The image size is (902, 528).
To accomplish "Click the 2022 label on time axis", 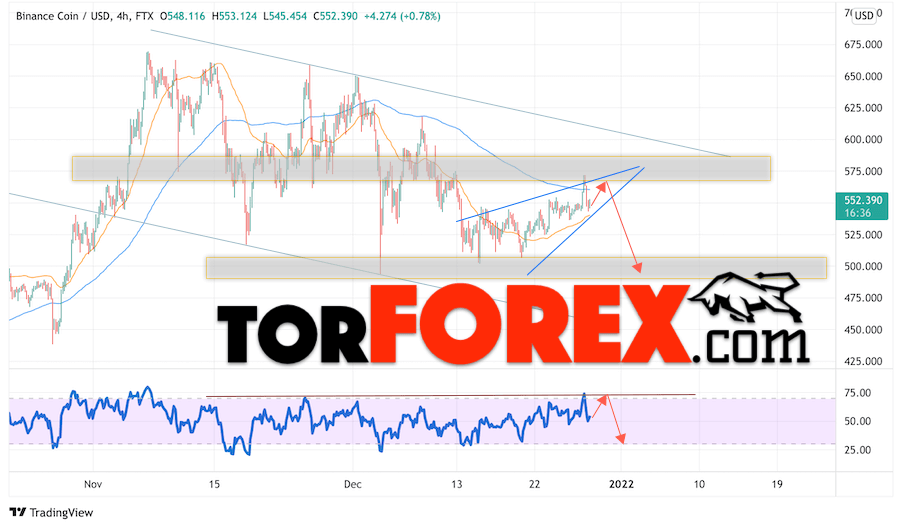I will [x=621, y=484].
